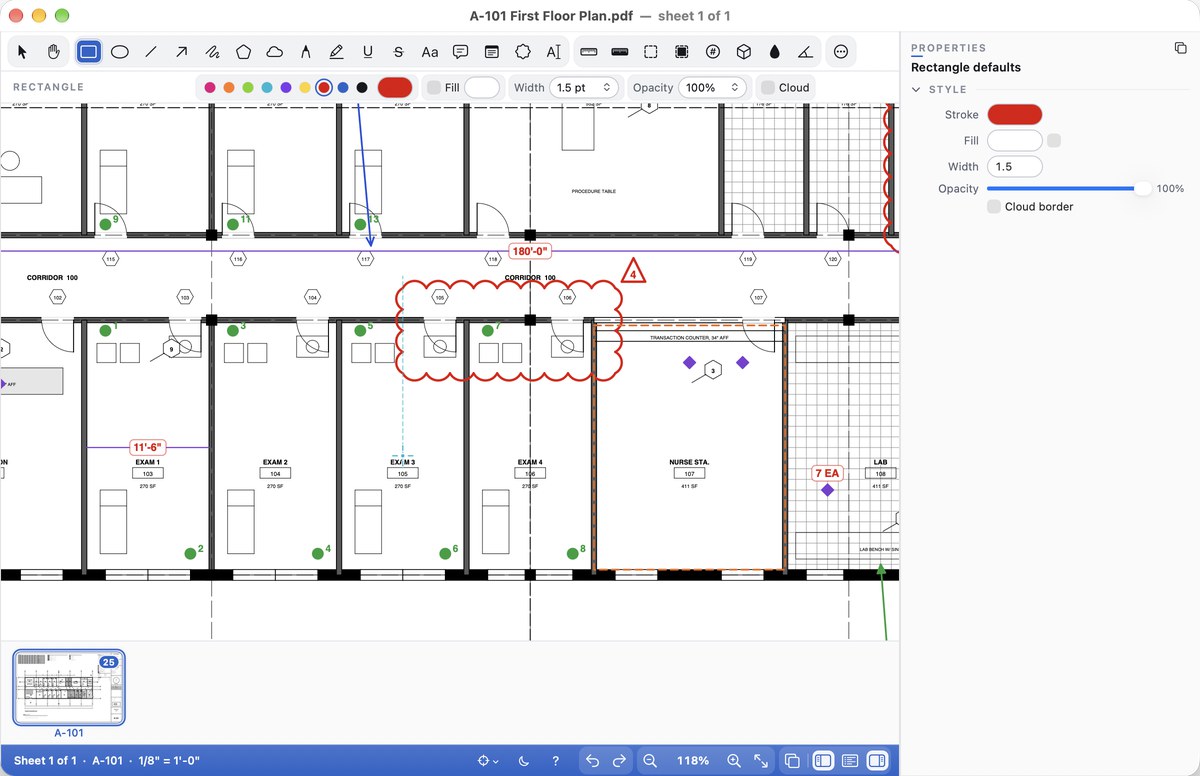Activate the hand pan tool
Screen dimensions: 1200x776
click(x=54, y=52)
